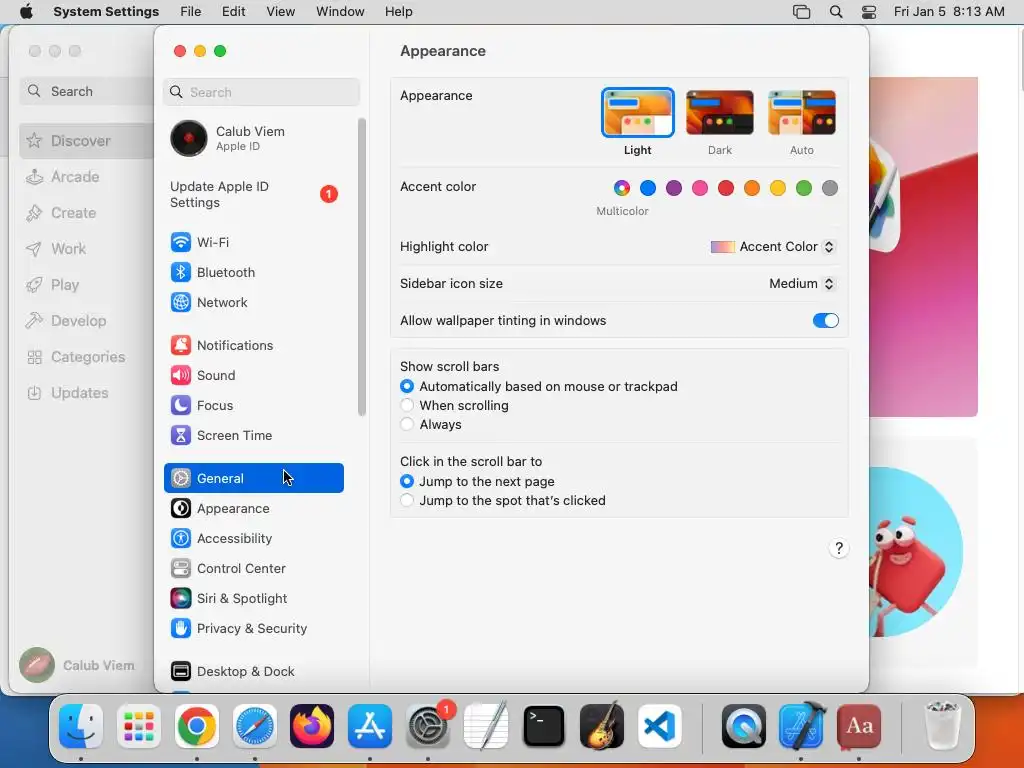1024x768 pixels.
Task: Open the Window menu
Action: [340, 12]
